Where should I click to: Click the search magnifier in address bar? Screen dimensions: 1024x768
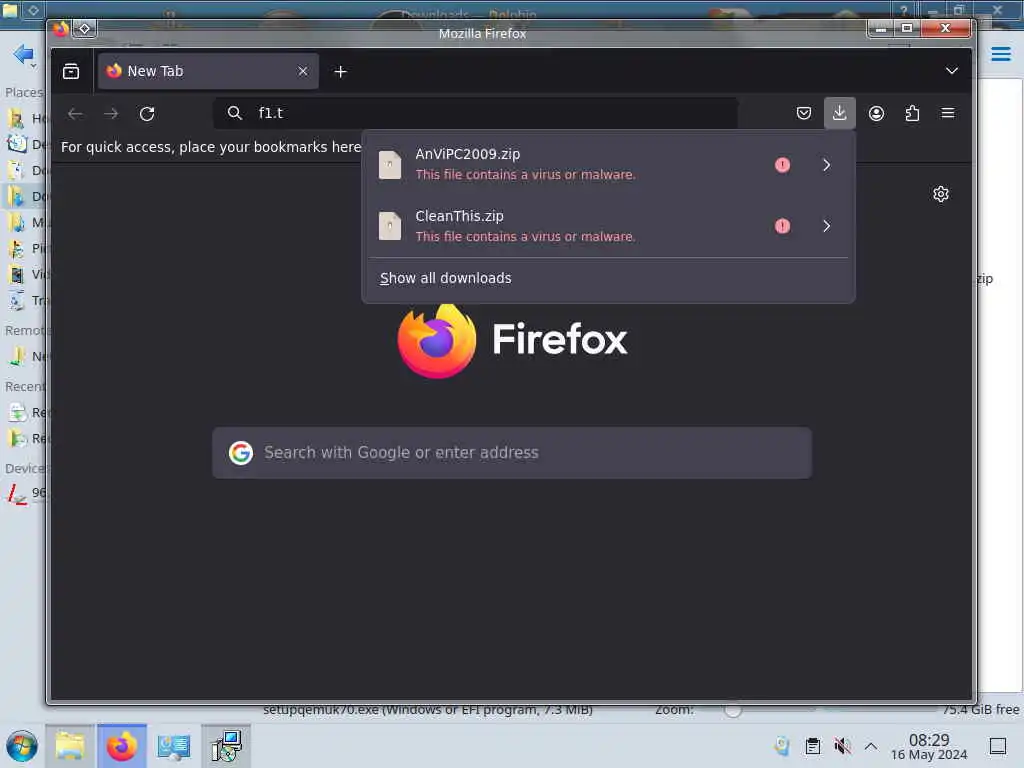(x=234, y=113)
